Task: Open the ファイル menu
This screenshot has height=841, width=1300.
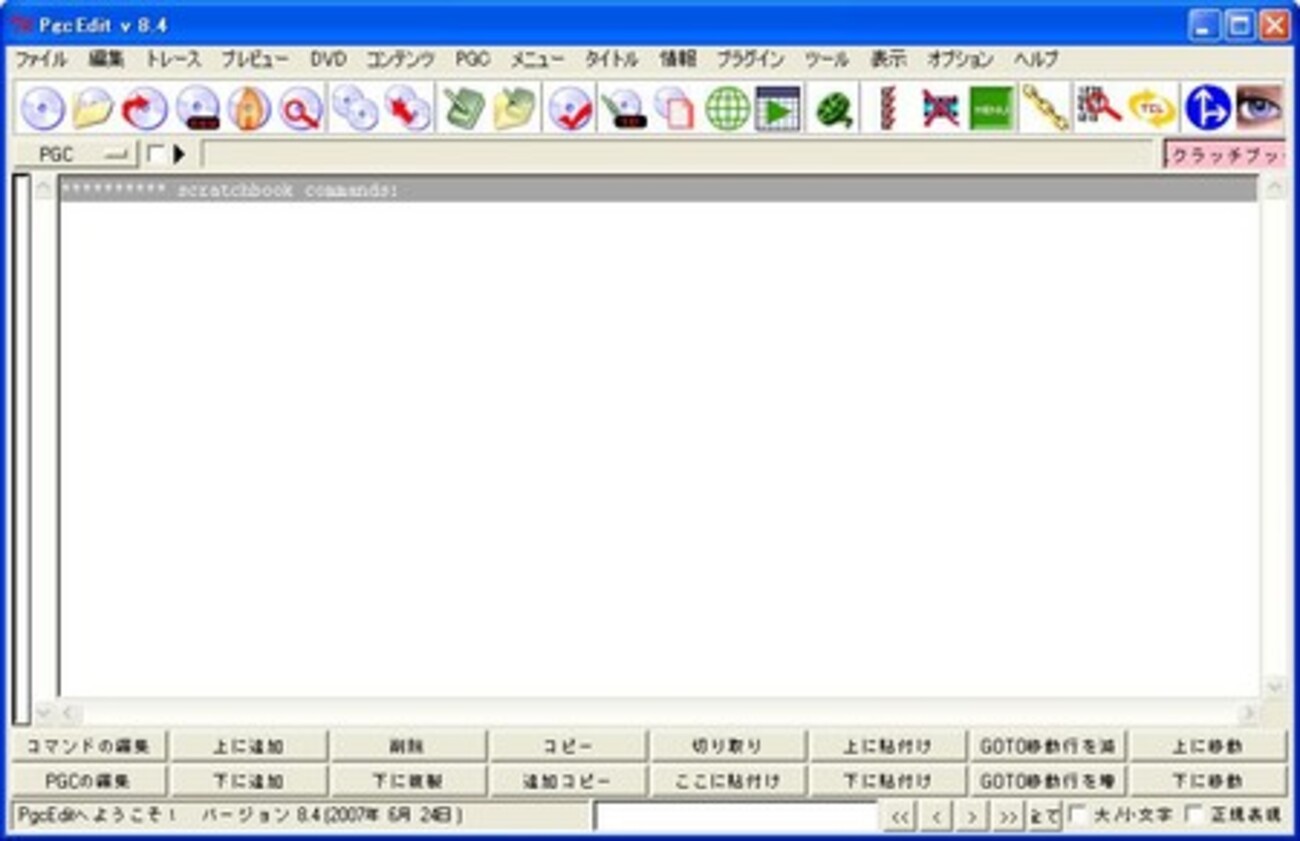Action: (41, 59)
